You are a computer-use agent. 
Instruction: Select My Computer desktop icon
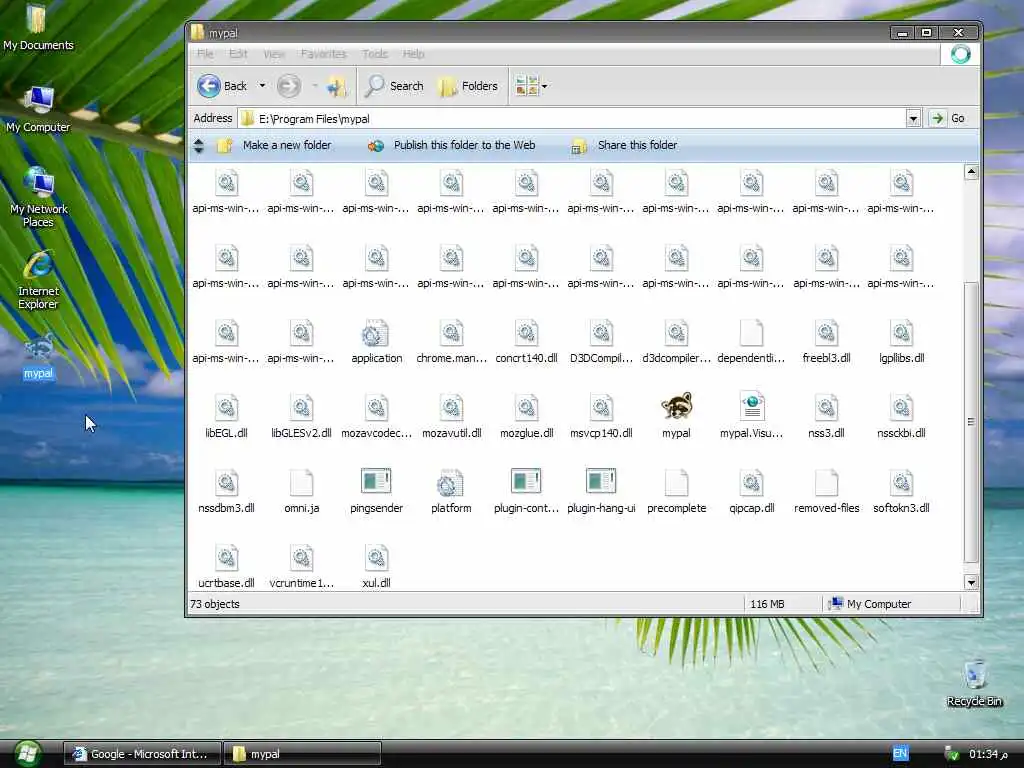click(x=38, y=109)
